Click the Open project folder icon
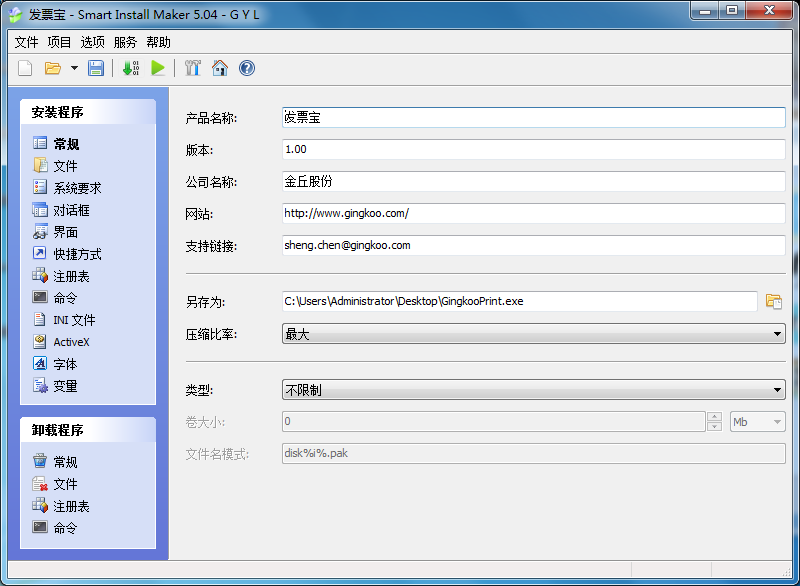Viewport: 800px width, 586px height. pyautogui.click(x=53, y=68)
